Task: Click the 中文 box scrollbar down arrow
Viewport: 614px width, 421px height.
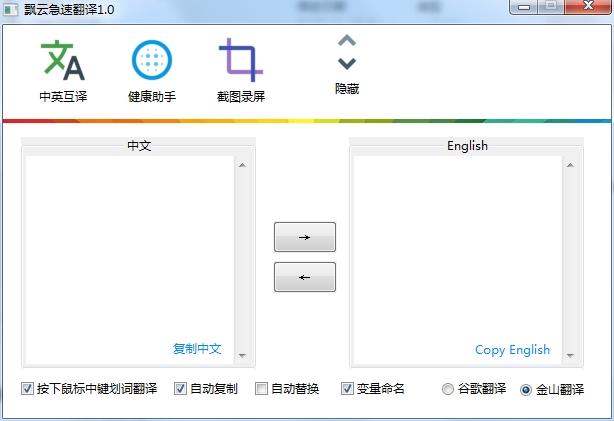Action: click(x=242, y=356)
